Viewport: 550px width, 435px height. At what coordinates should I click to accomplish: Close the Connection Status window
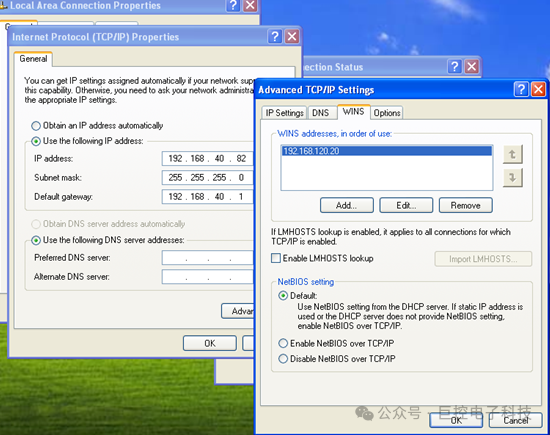(472, 66)
